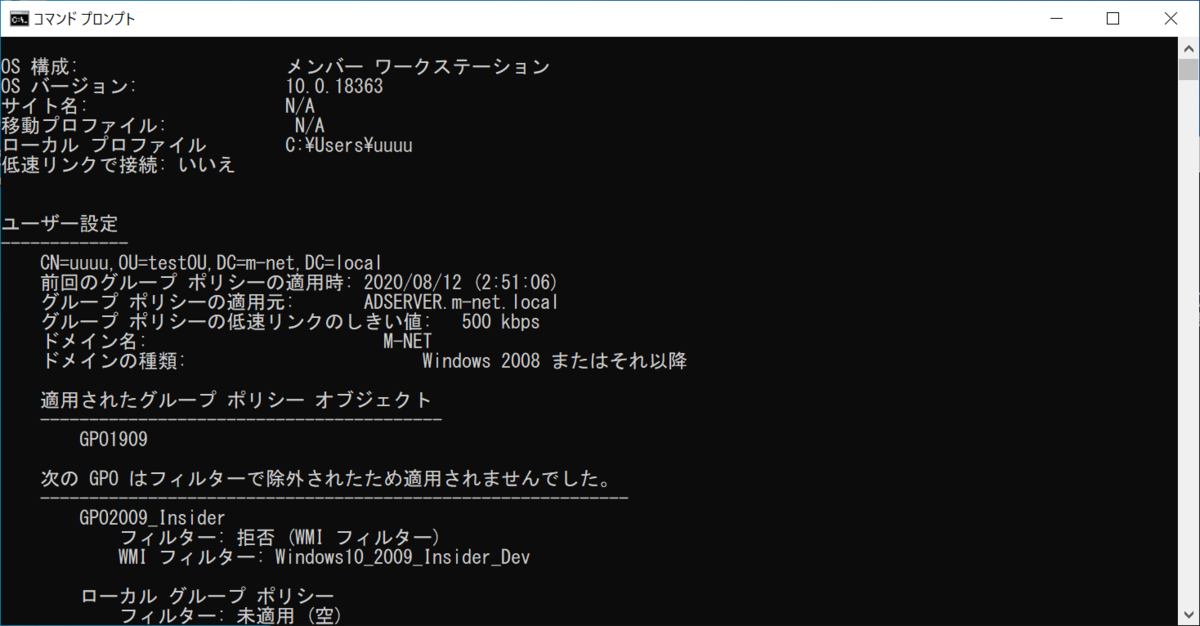1200x626 pixels.
Task: Click the line 低速リンクで接続: いいえ
Action: pos(118,165)
